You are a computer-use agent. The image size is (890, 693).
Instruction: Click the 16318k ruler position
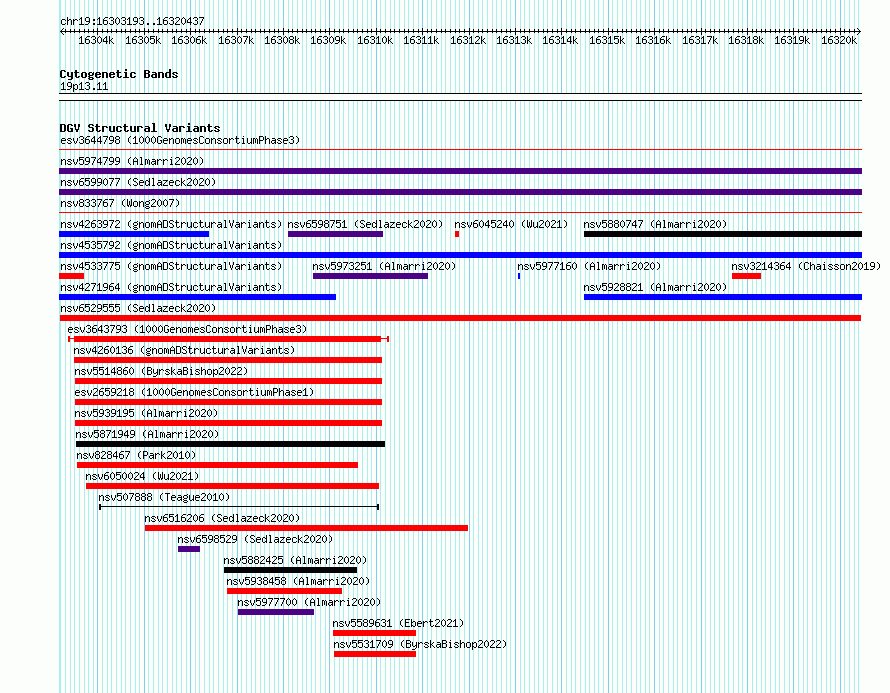[746, 41]
